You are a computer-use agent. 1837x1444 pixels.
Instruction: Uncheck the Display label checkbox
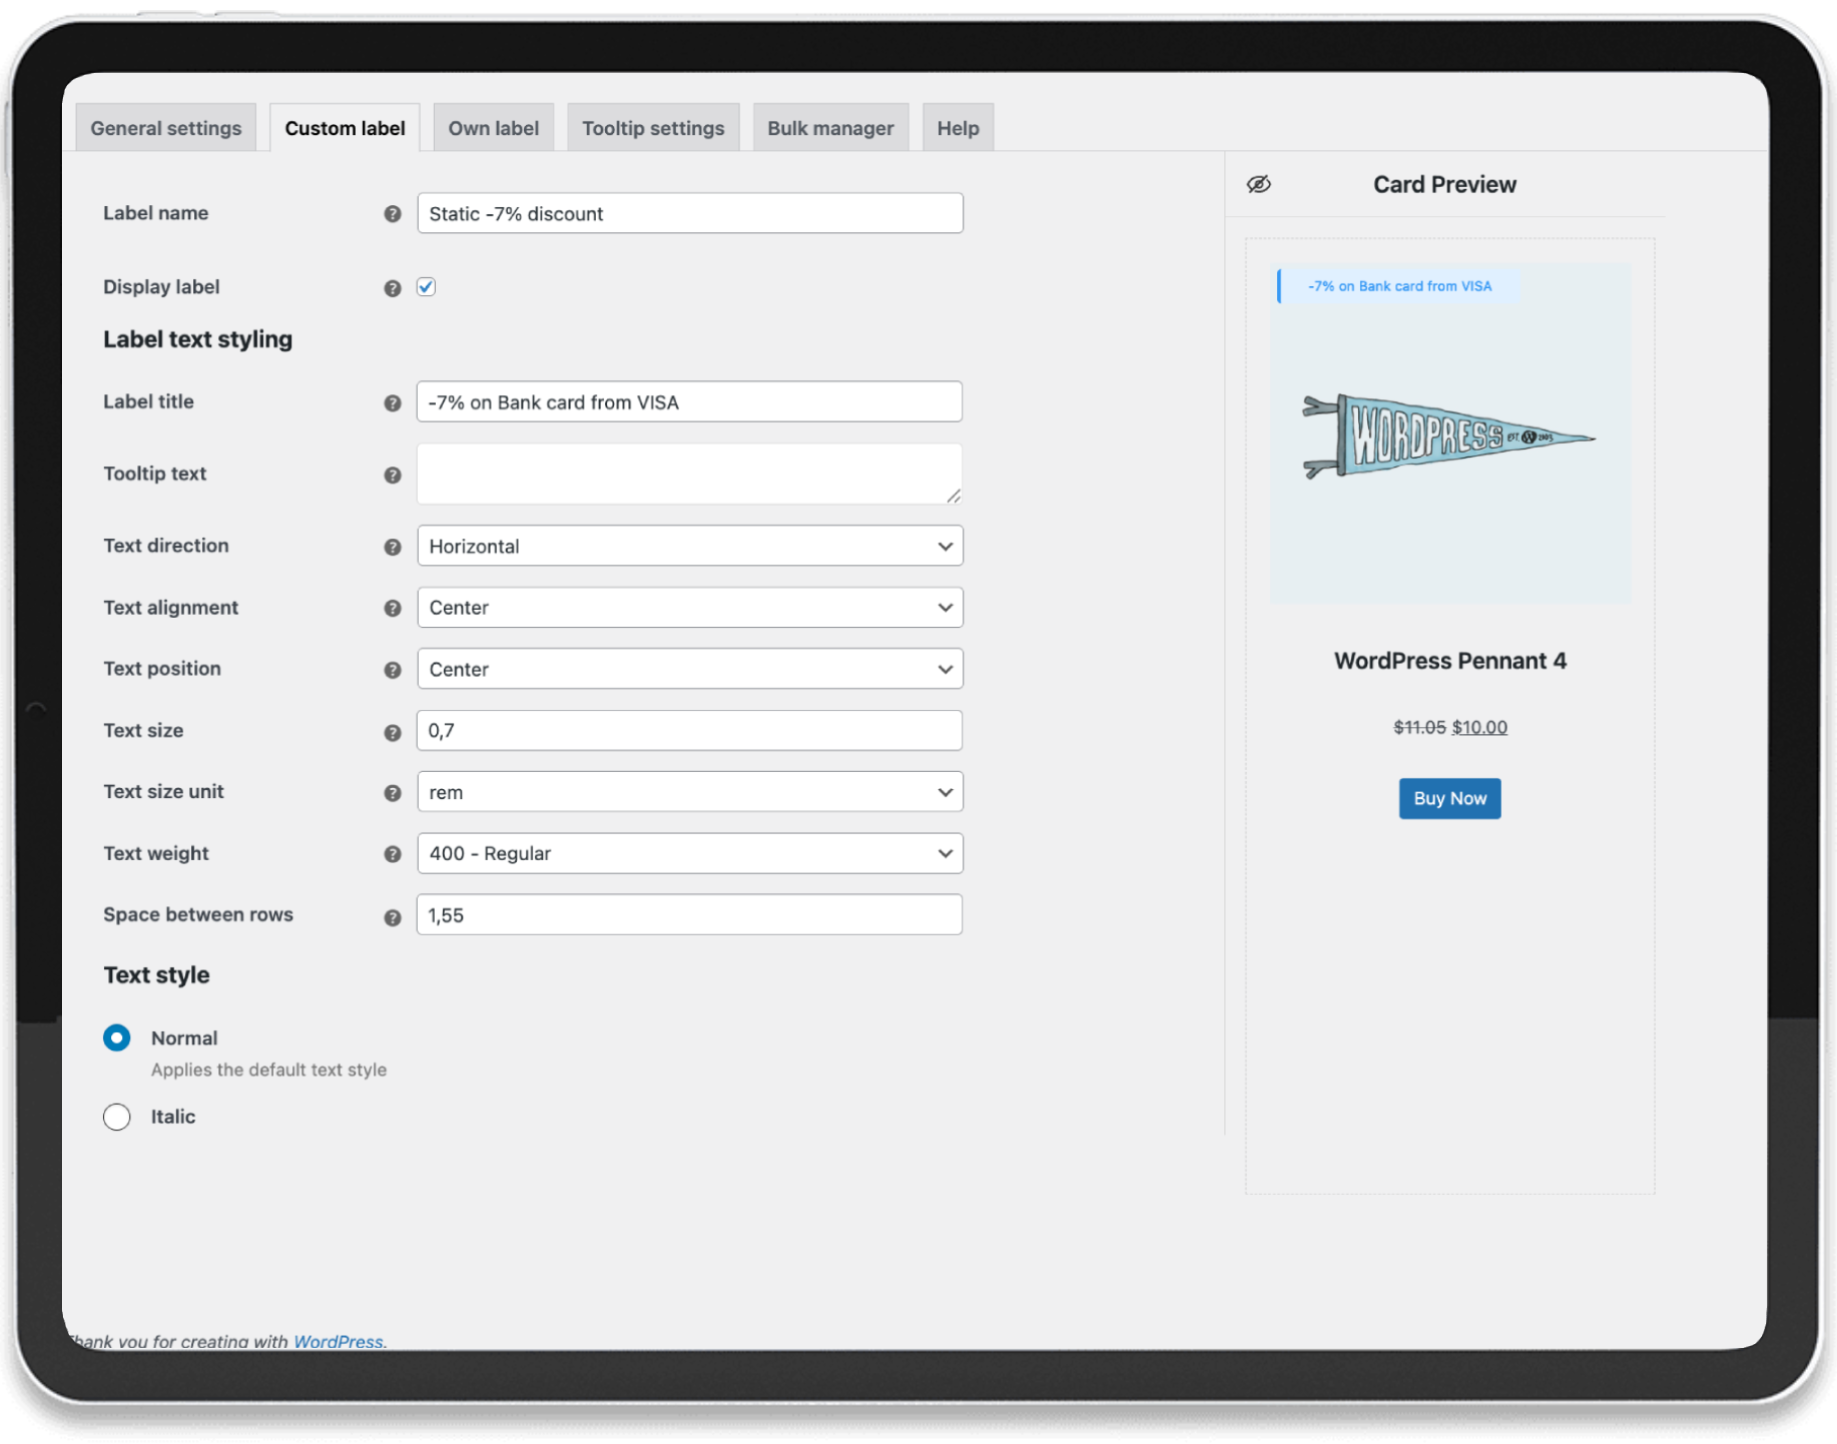tap(426, 287)
